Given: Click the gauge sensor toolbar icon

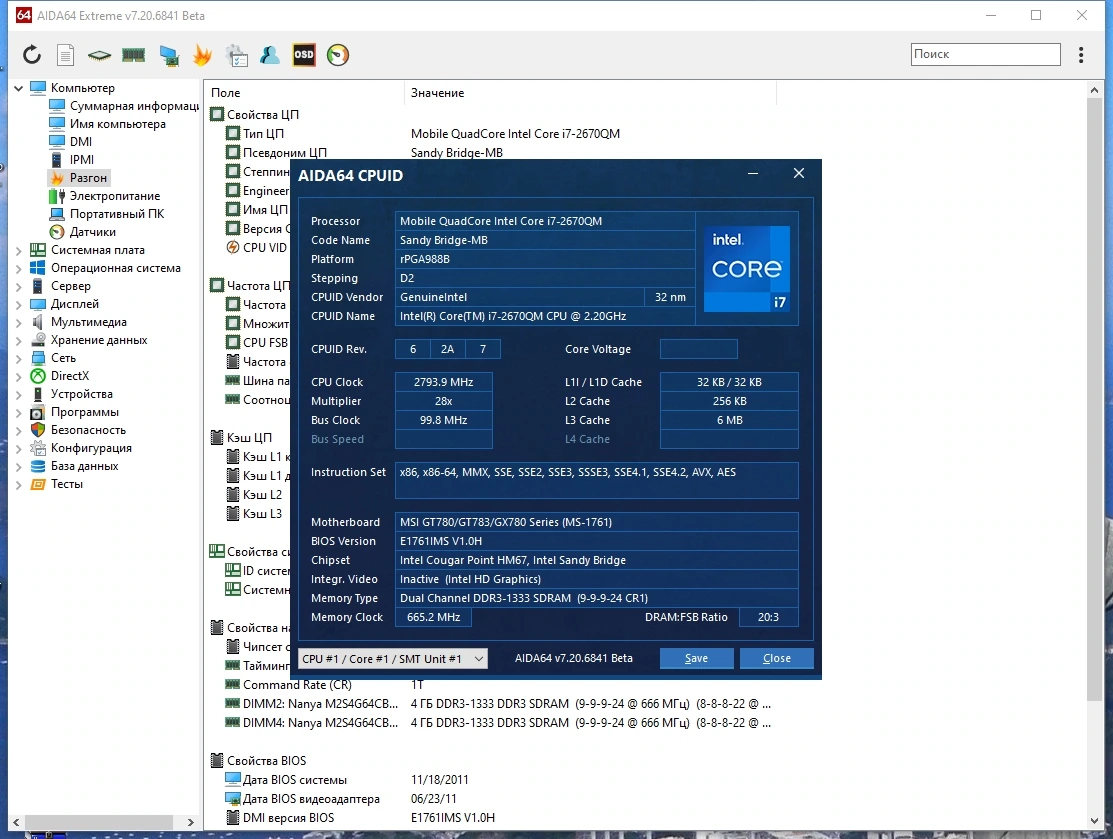Looking at the screenshot, I should coord(338,55).
